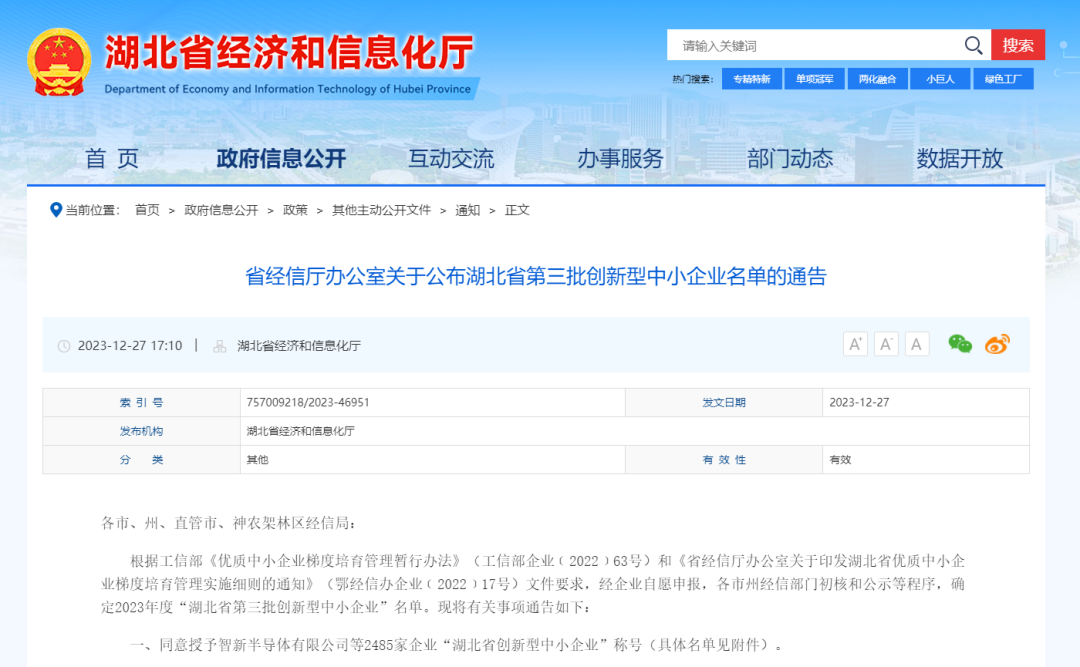Open the 互动交流 section
Screen dimensions: 1080x667
click(450, 158)
